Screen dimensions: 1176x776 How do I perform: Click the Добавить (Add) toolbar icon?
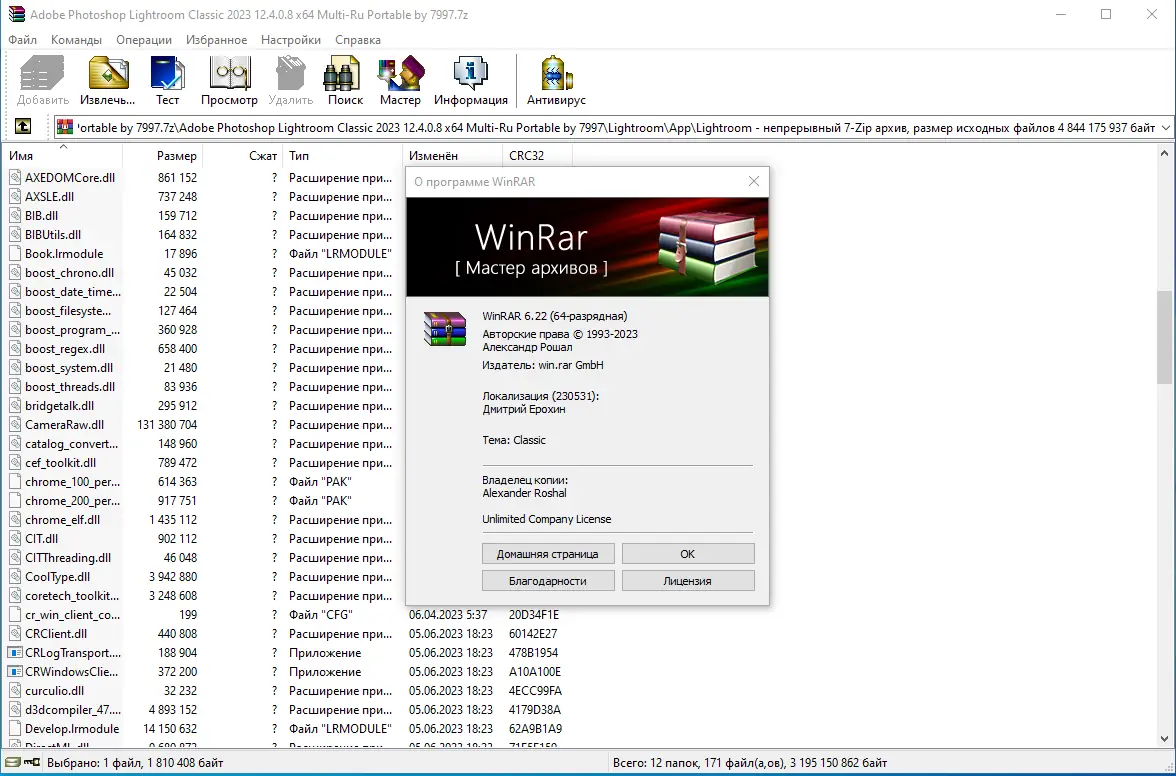(42, 73)
